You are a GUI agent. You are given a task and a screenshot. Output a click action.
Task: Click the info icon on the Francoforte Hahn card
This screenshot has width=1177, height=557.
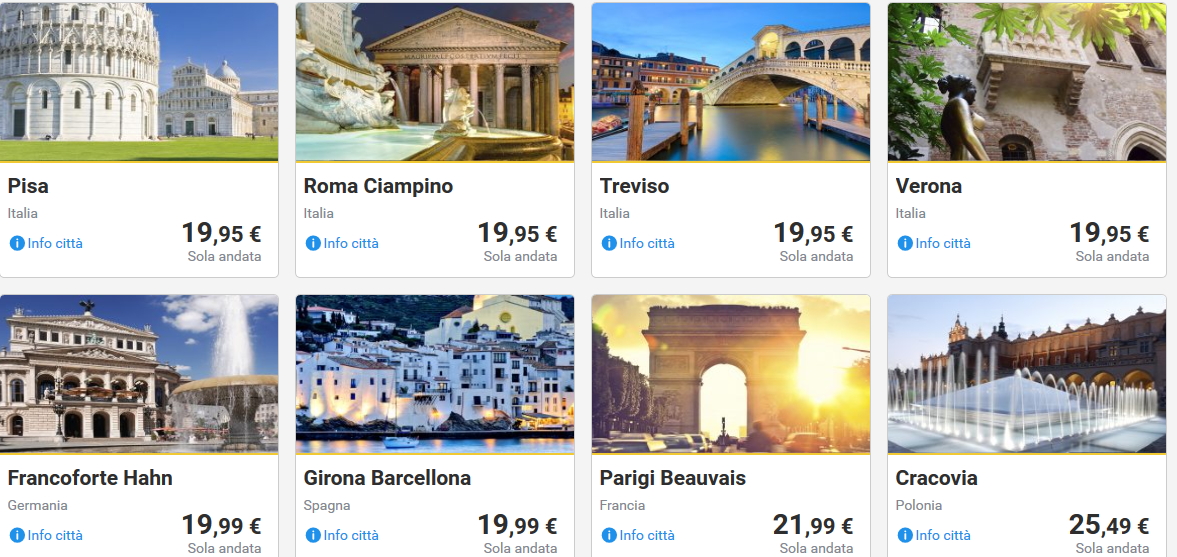coord(17,535)
